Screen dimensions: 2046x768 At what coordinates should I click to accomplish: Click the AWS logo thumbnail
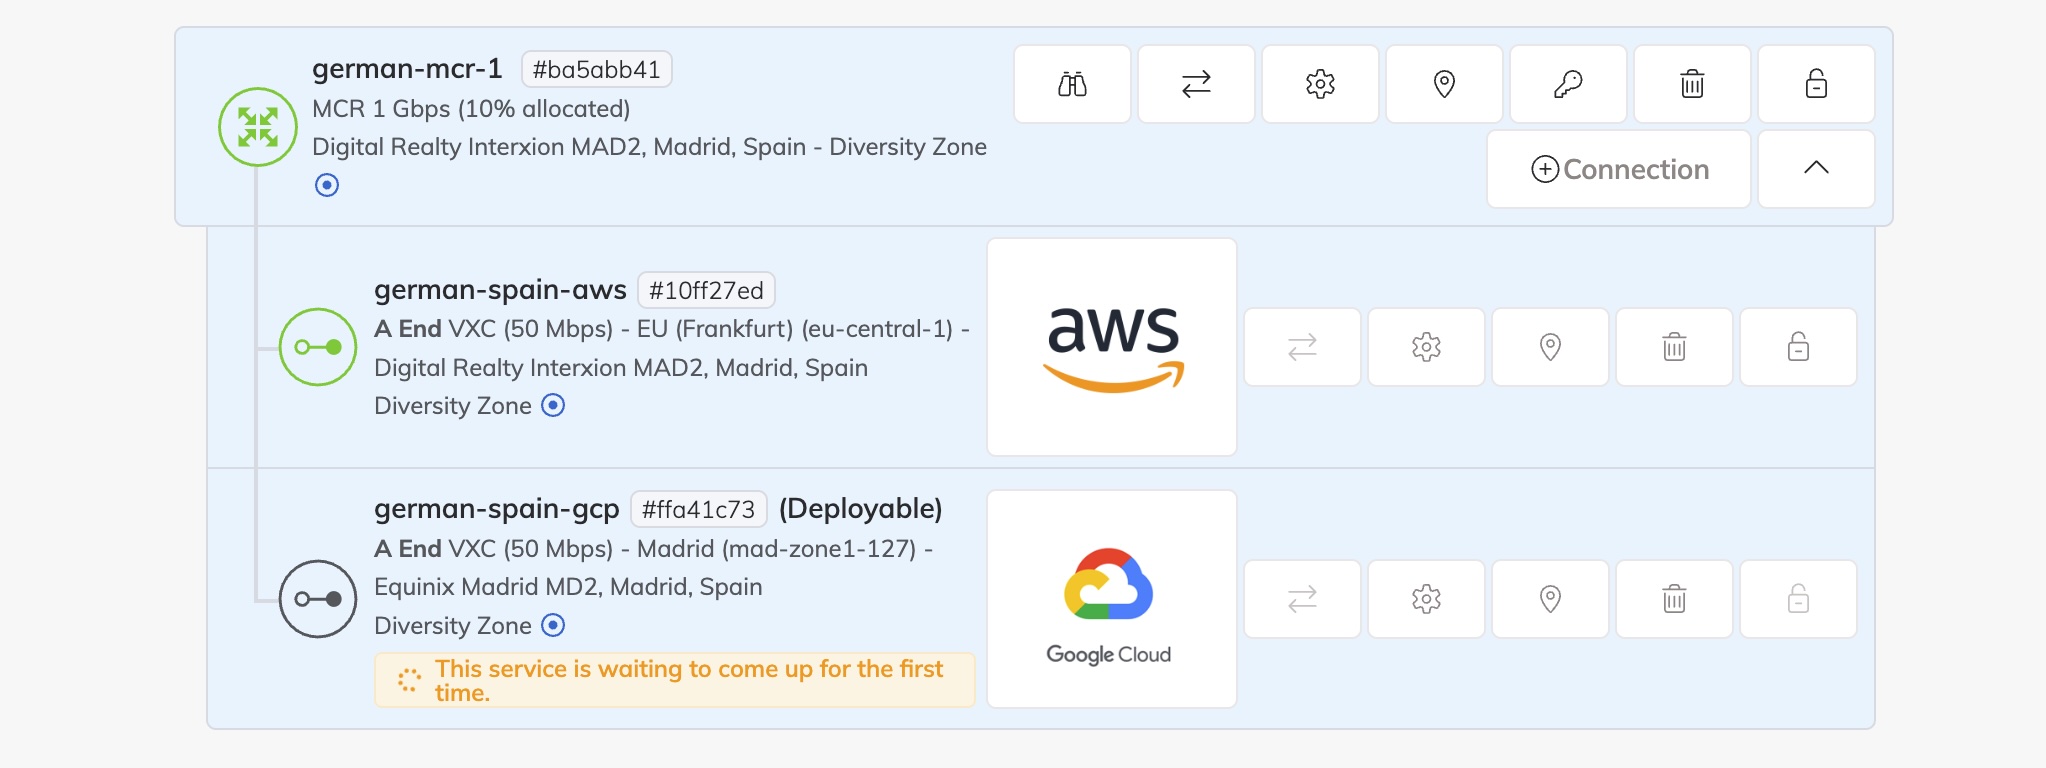[1111, 345]
